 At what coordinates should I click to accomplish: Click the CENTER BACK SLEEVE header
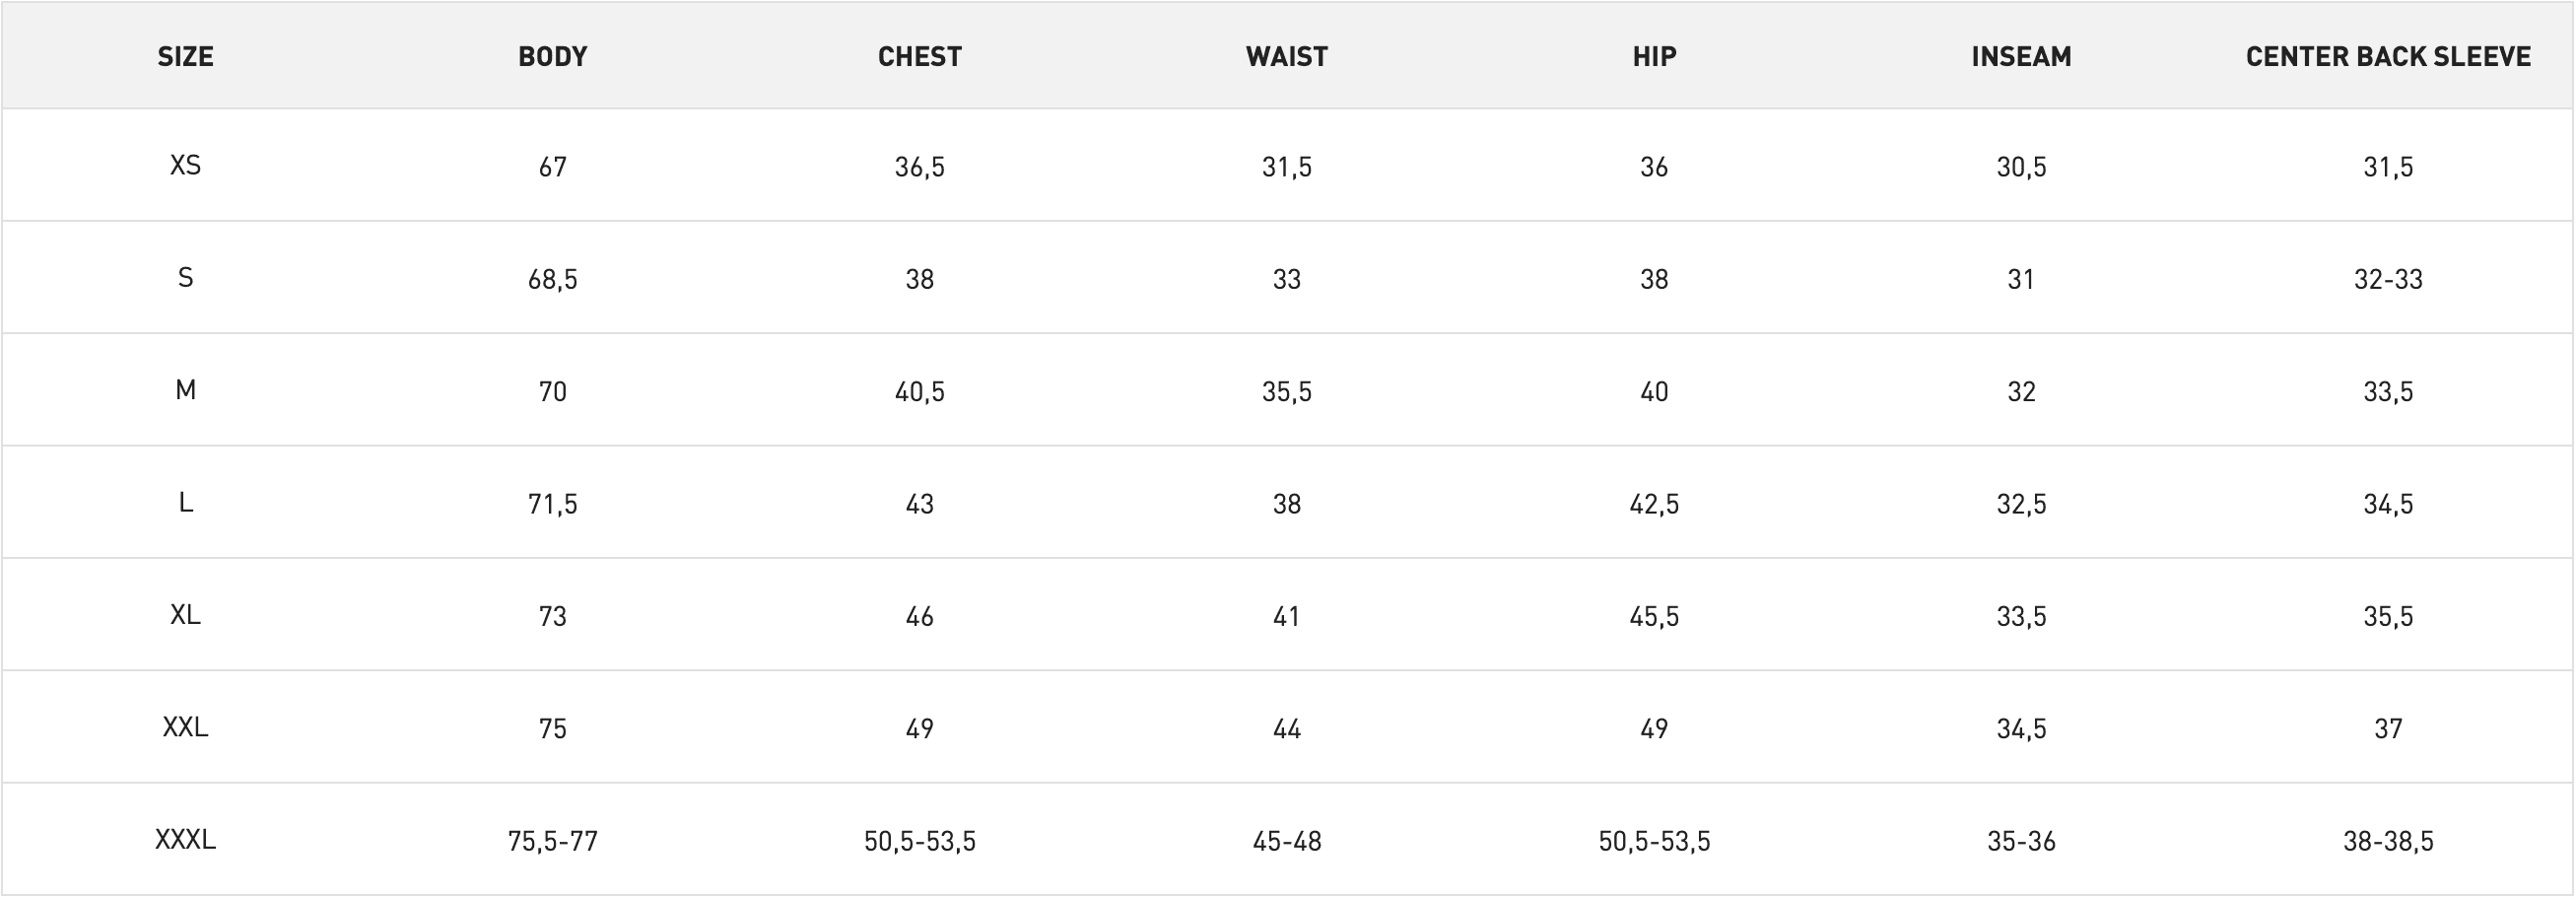pos(2388,56)
